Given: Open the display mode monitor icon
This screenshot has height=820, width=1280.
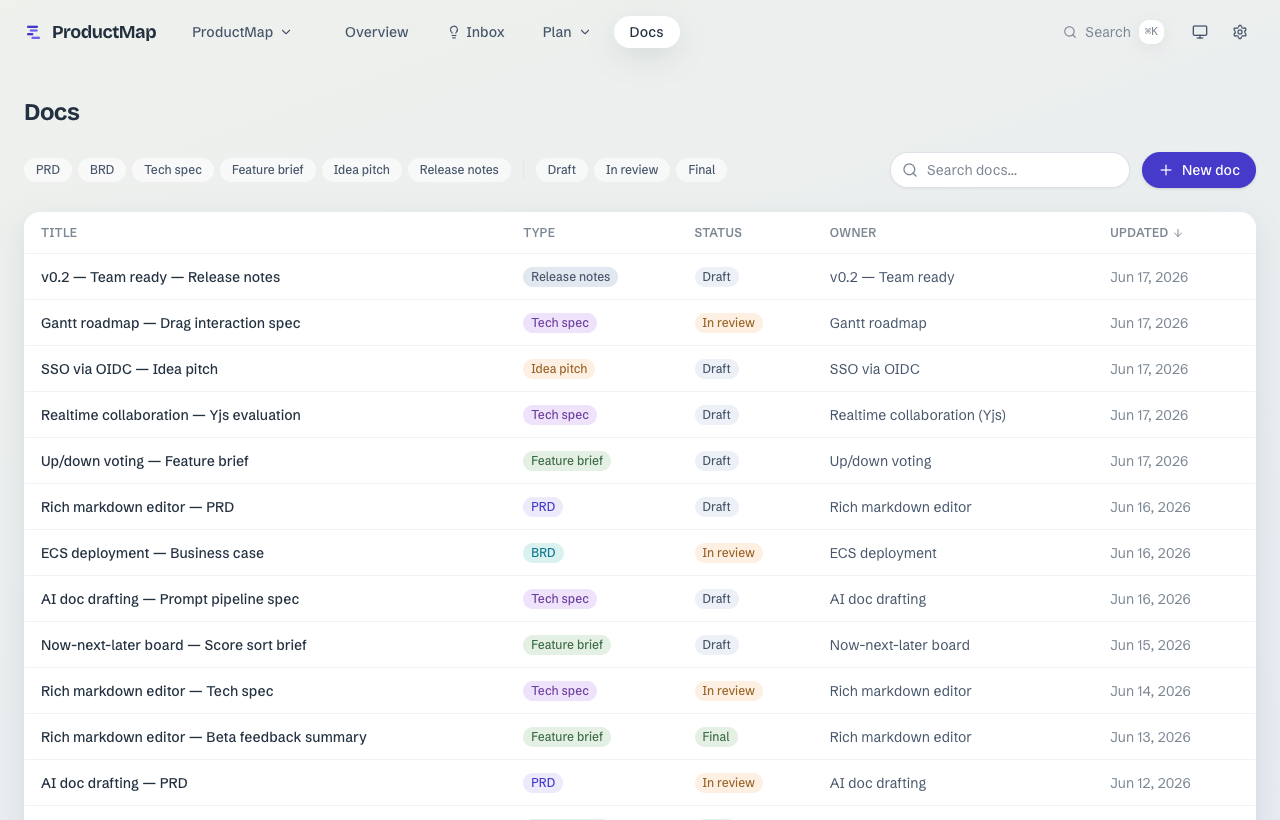Looking at the screenshot, I should [x=1200, y=32].
